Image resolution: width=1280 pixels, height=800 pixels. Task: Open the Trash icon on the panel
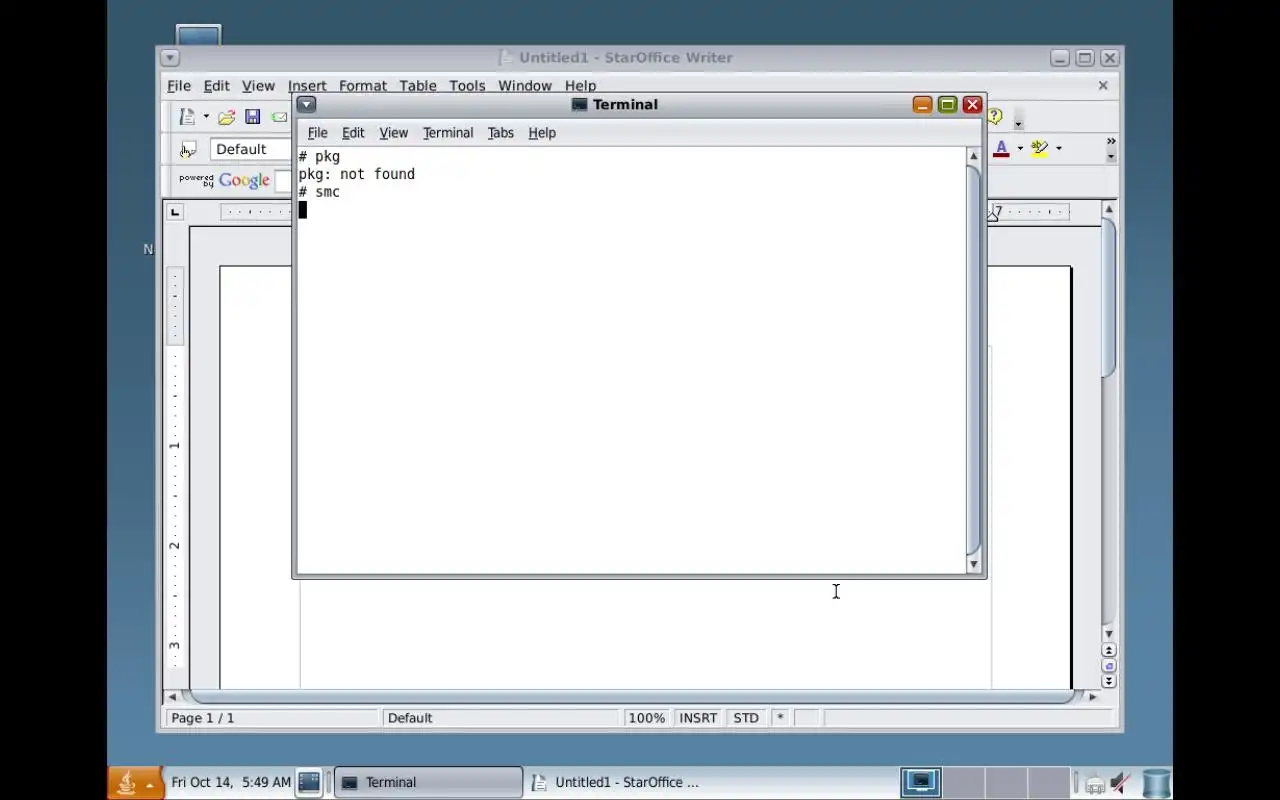click(1156, 783)
